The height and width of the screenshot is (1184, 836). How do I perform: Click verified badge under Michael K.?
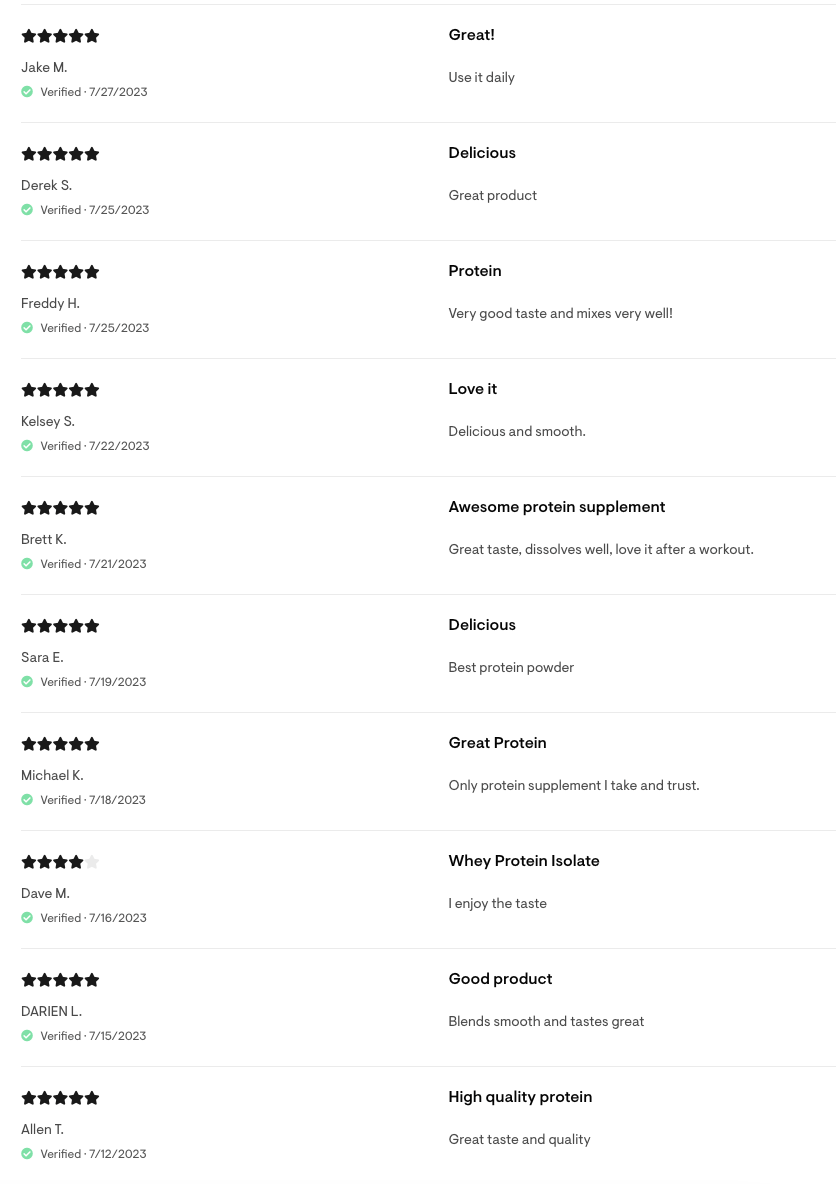(x=27, y=800)
